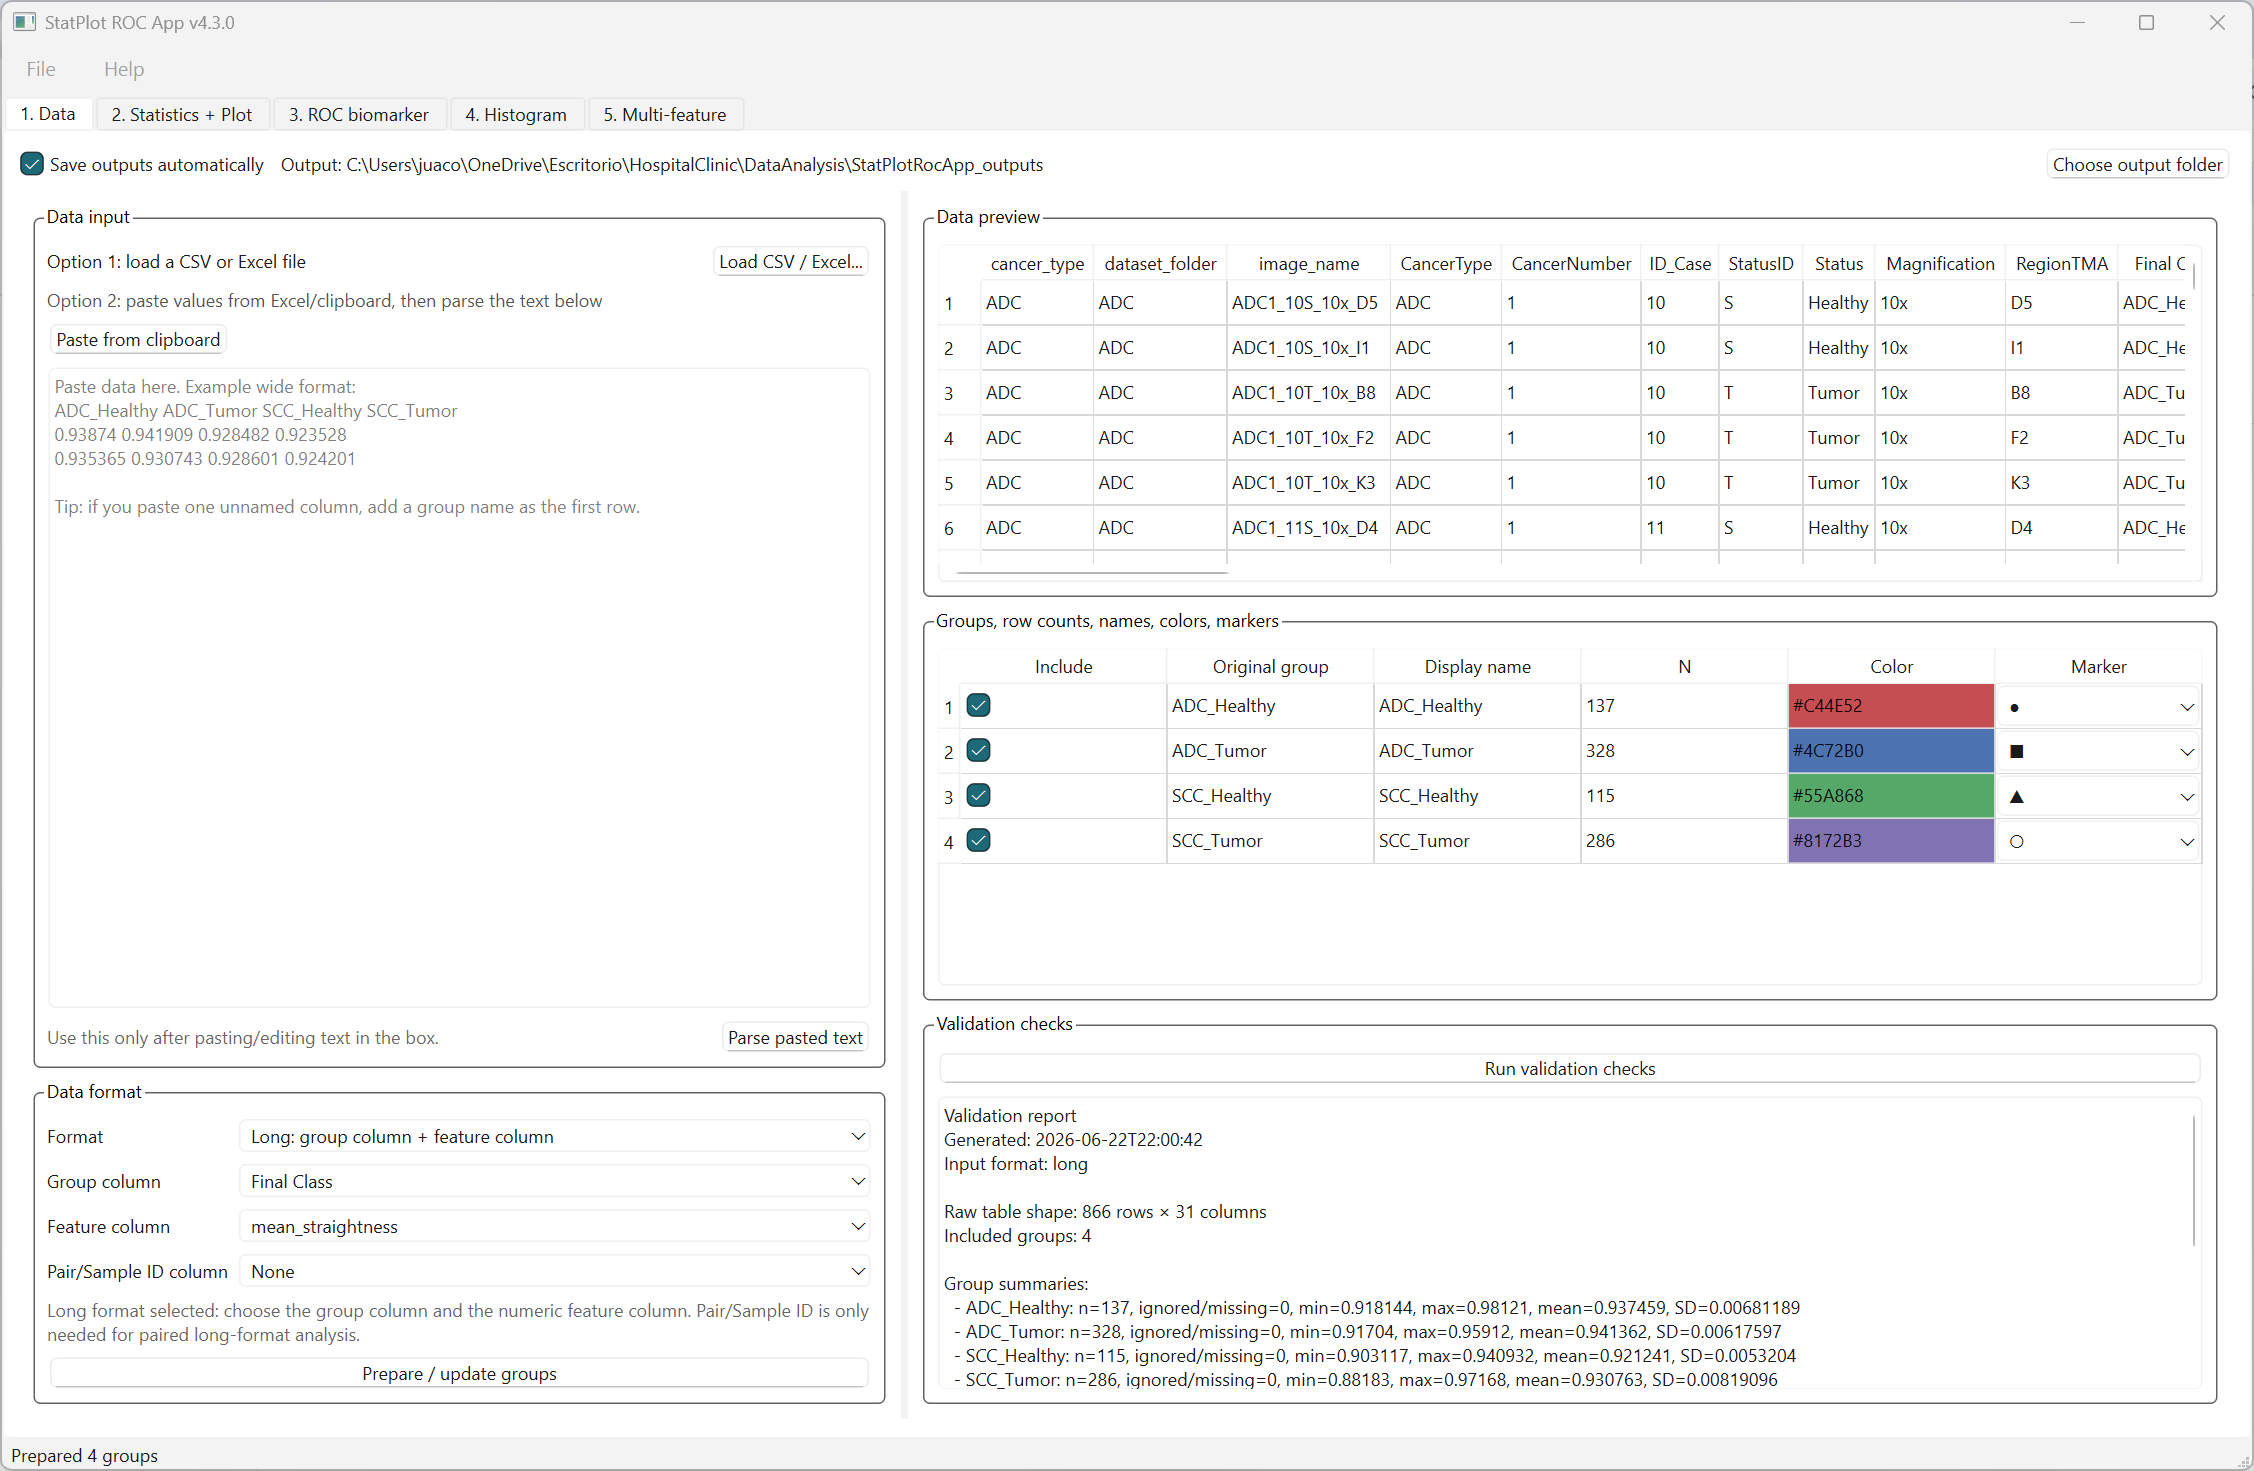Open marker dropdown for ADC_Healthy row
The width and height of the screenshot is (2254, 1471).
point(2098,707)
